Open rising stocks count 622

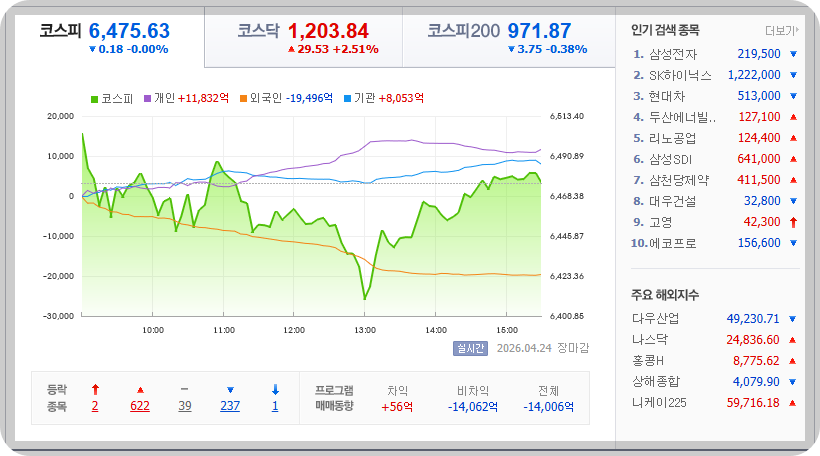[x=140, y=406]
